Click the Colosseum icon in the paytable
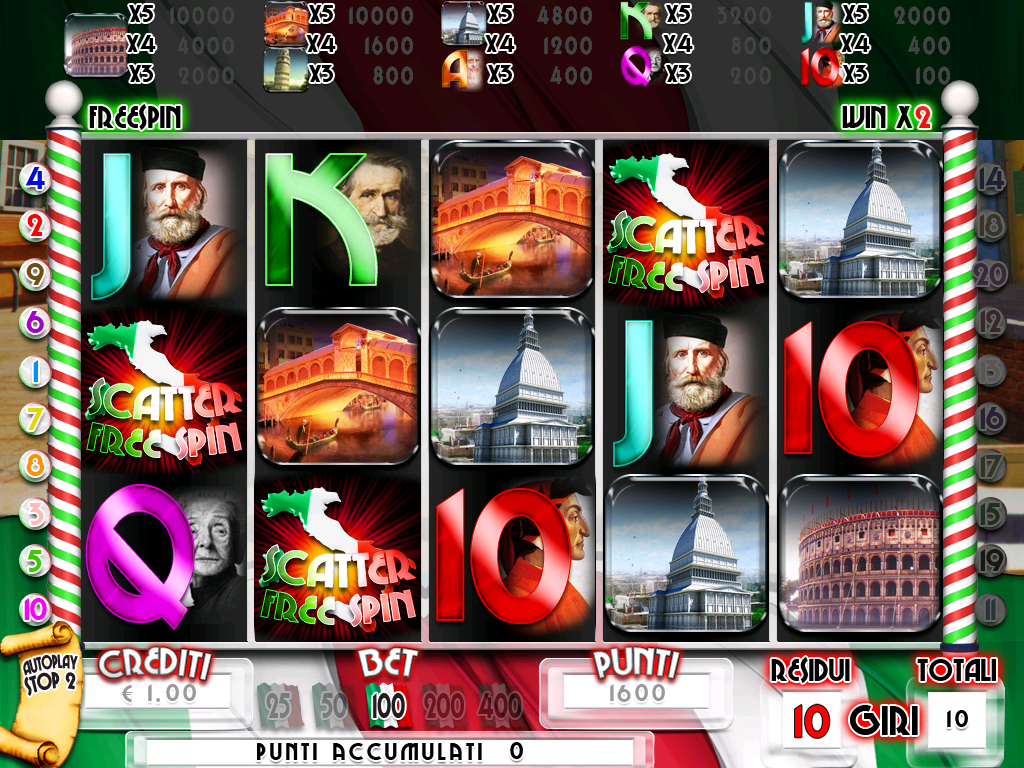The width and height of the screenshot is (1024, 768). coord(95,44)
